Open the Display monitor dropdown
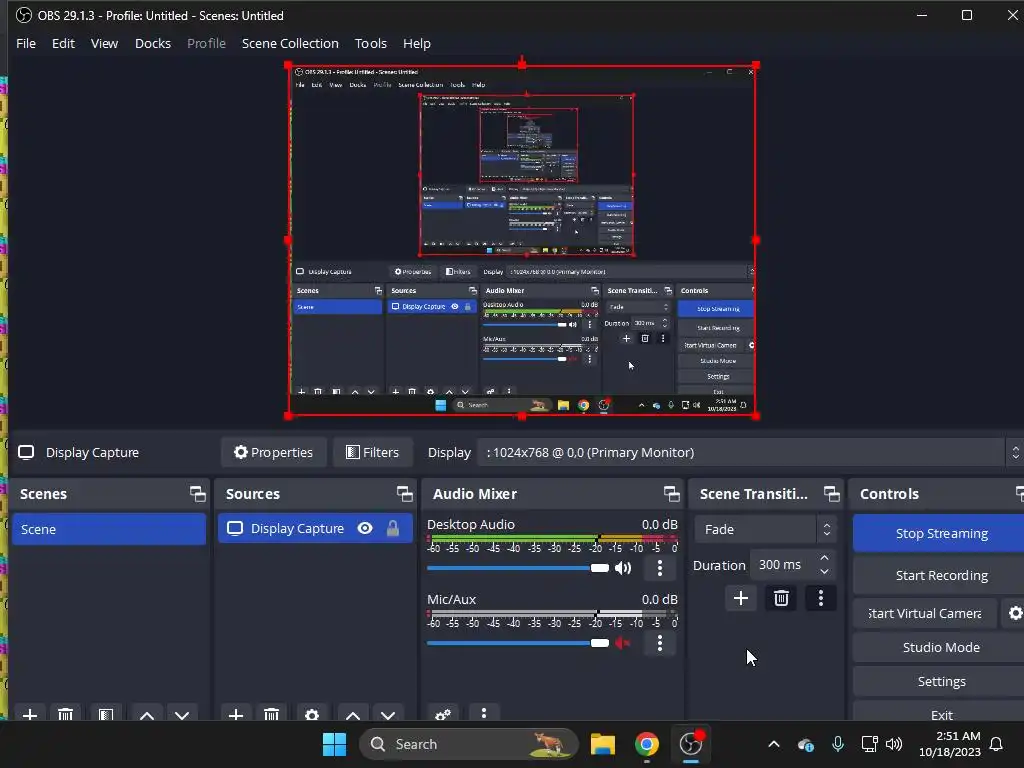The height and width of the screenshot is (768, 1024). pyautogui.click(x=751, y=452)
